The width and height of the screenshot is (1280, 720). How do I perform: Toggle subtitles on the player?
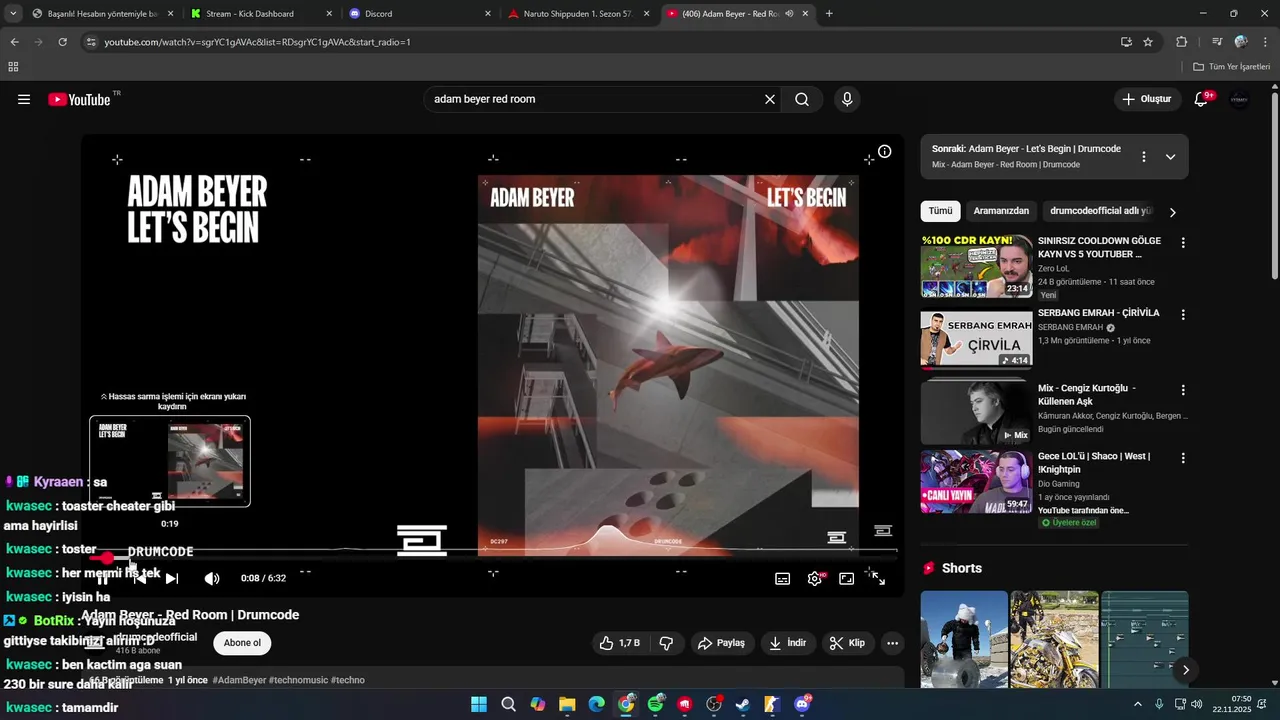pyautogui.click(x=783, y=578)
